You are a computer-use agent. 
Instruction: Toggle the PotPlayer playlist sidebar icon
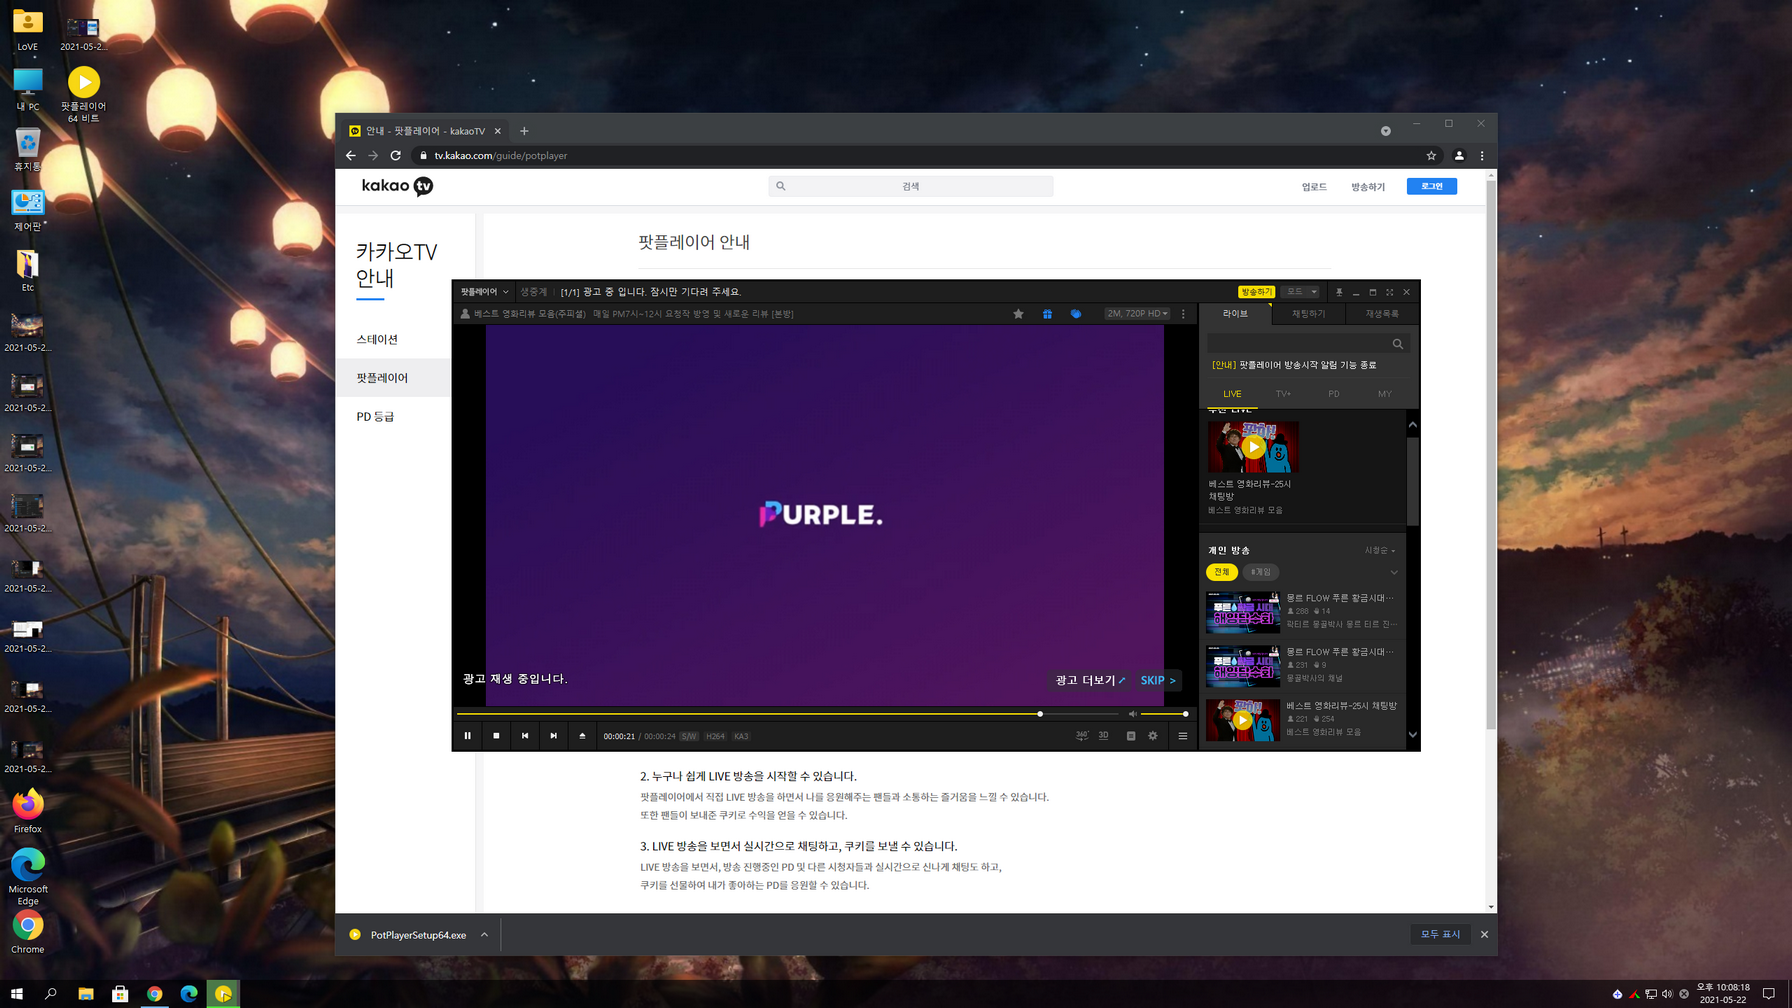tap(1183, 736)
